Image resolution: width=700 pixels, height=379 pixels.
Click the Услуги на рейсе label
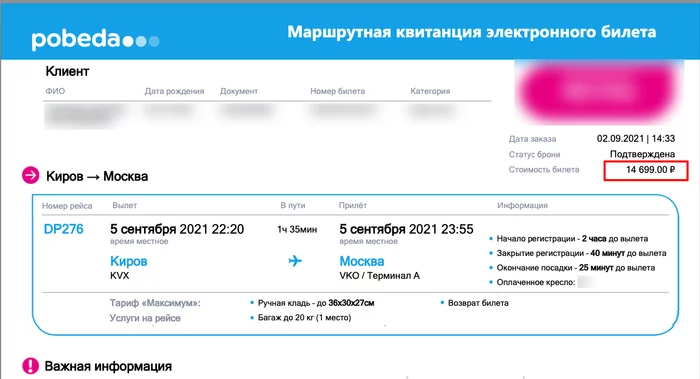[x=145, y=318]
